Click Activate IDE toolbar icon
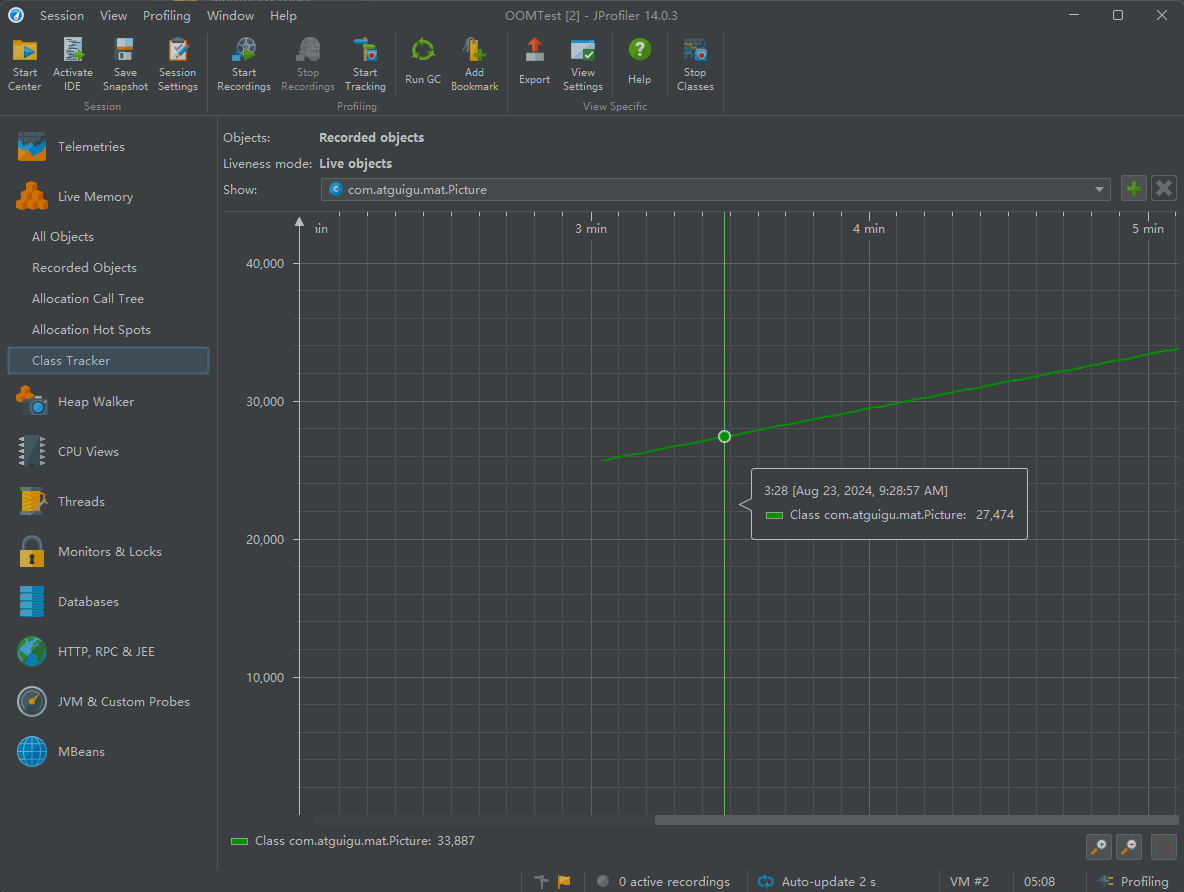This screenshot has width=1184, height=892. point(72,65)
